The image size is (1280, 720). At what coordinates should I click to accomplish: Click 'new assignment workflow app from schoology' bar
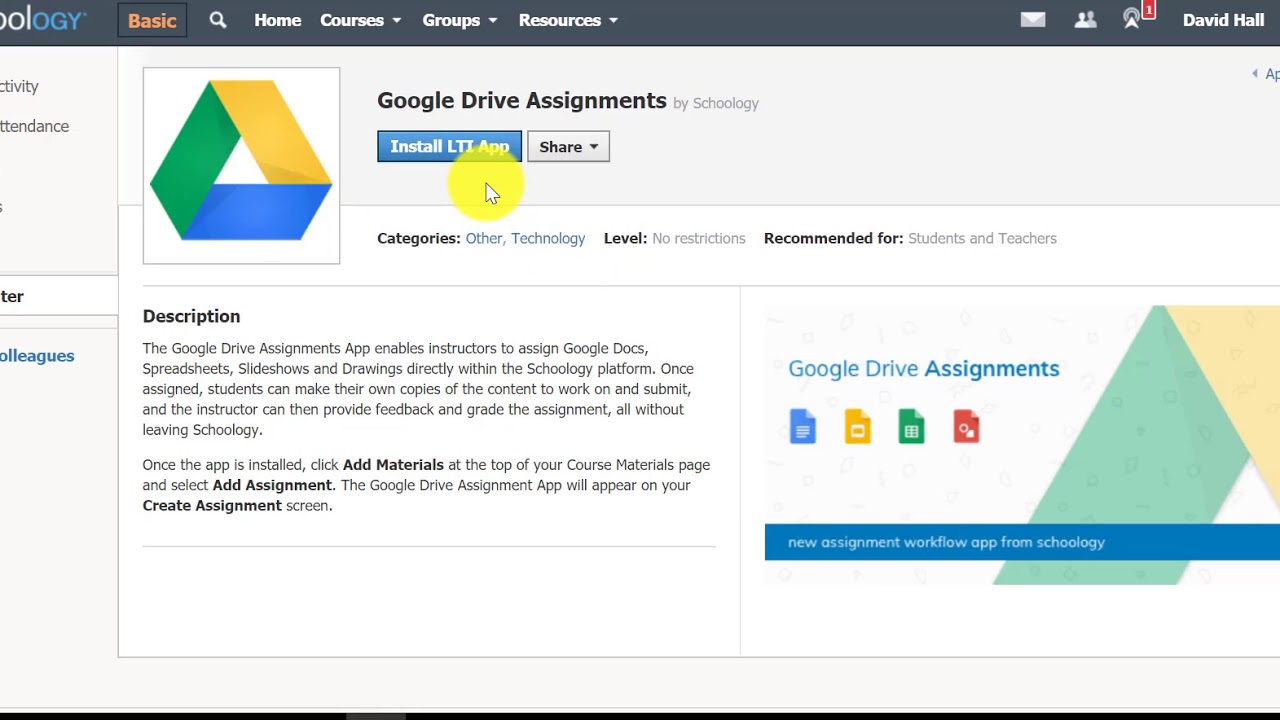tap(1022, 542)
